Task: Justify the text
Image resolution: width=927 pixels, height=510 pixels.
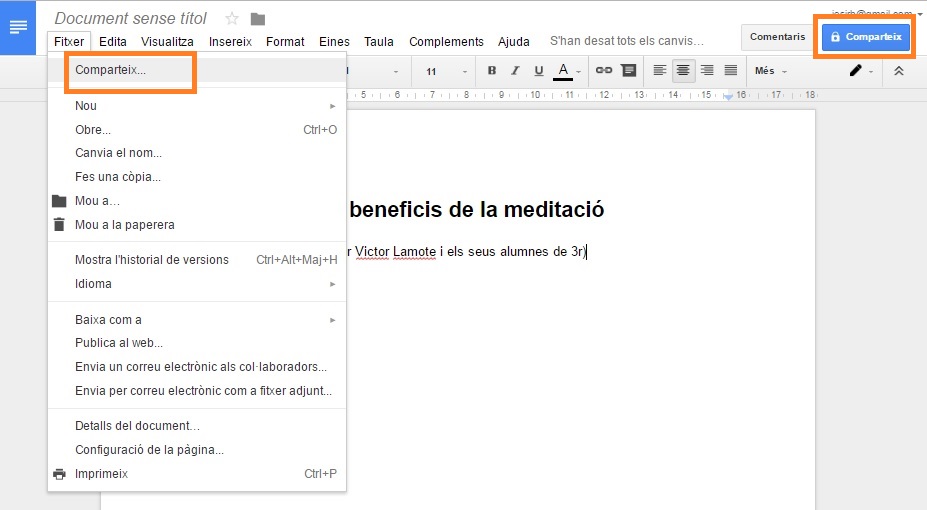Action: point(731,70)
